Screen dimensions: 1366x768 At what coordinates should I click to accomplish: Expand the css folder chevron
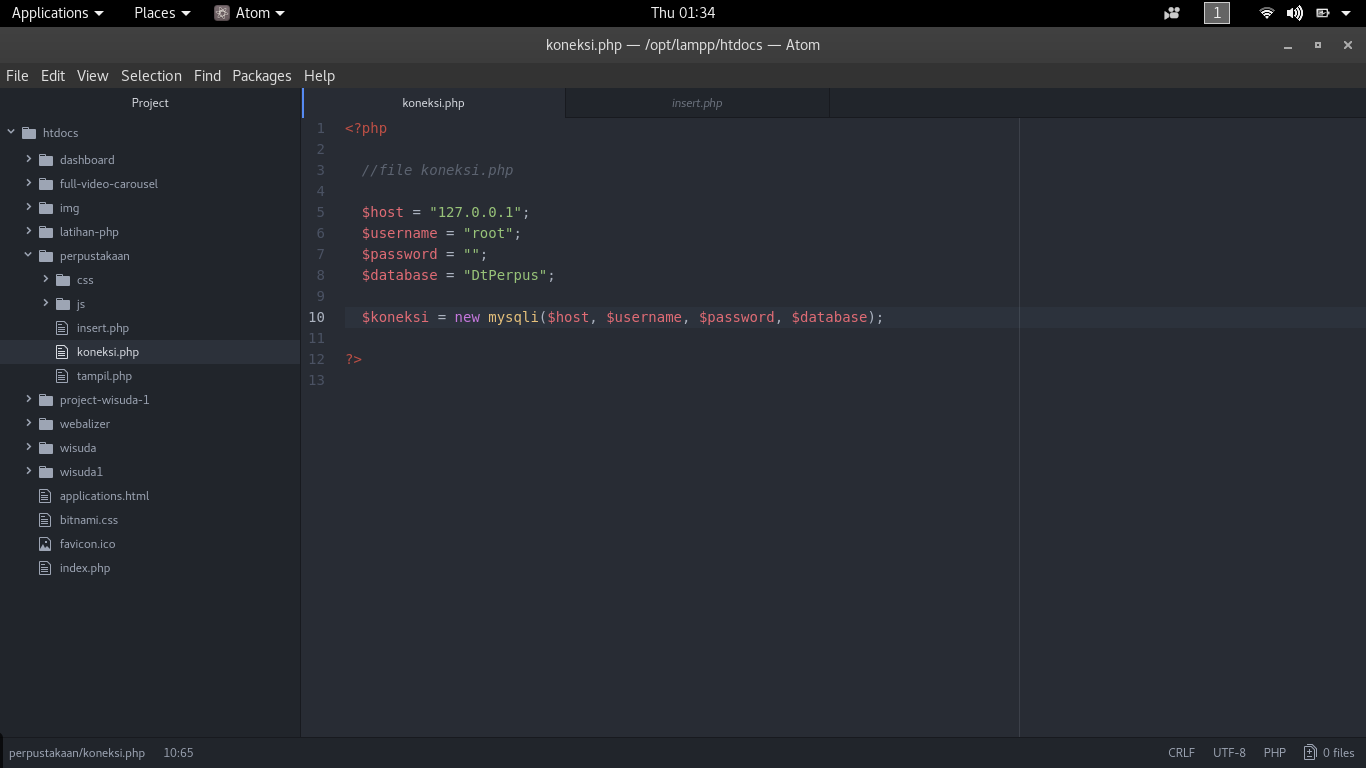46,280
